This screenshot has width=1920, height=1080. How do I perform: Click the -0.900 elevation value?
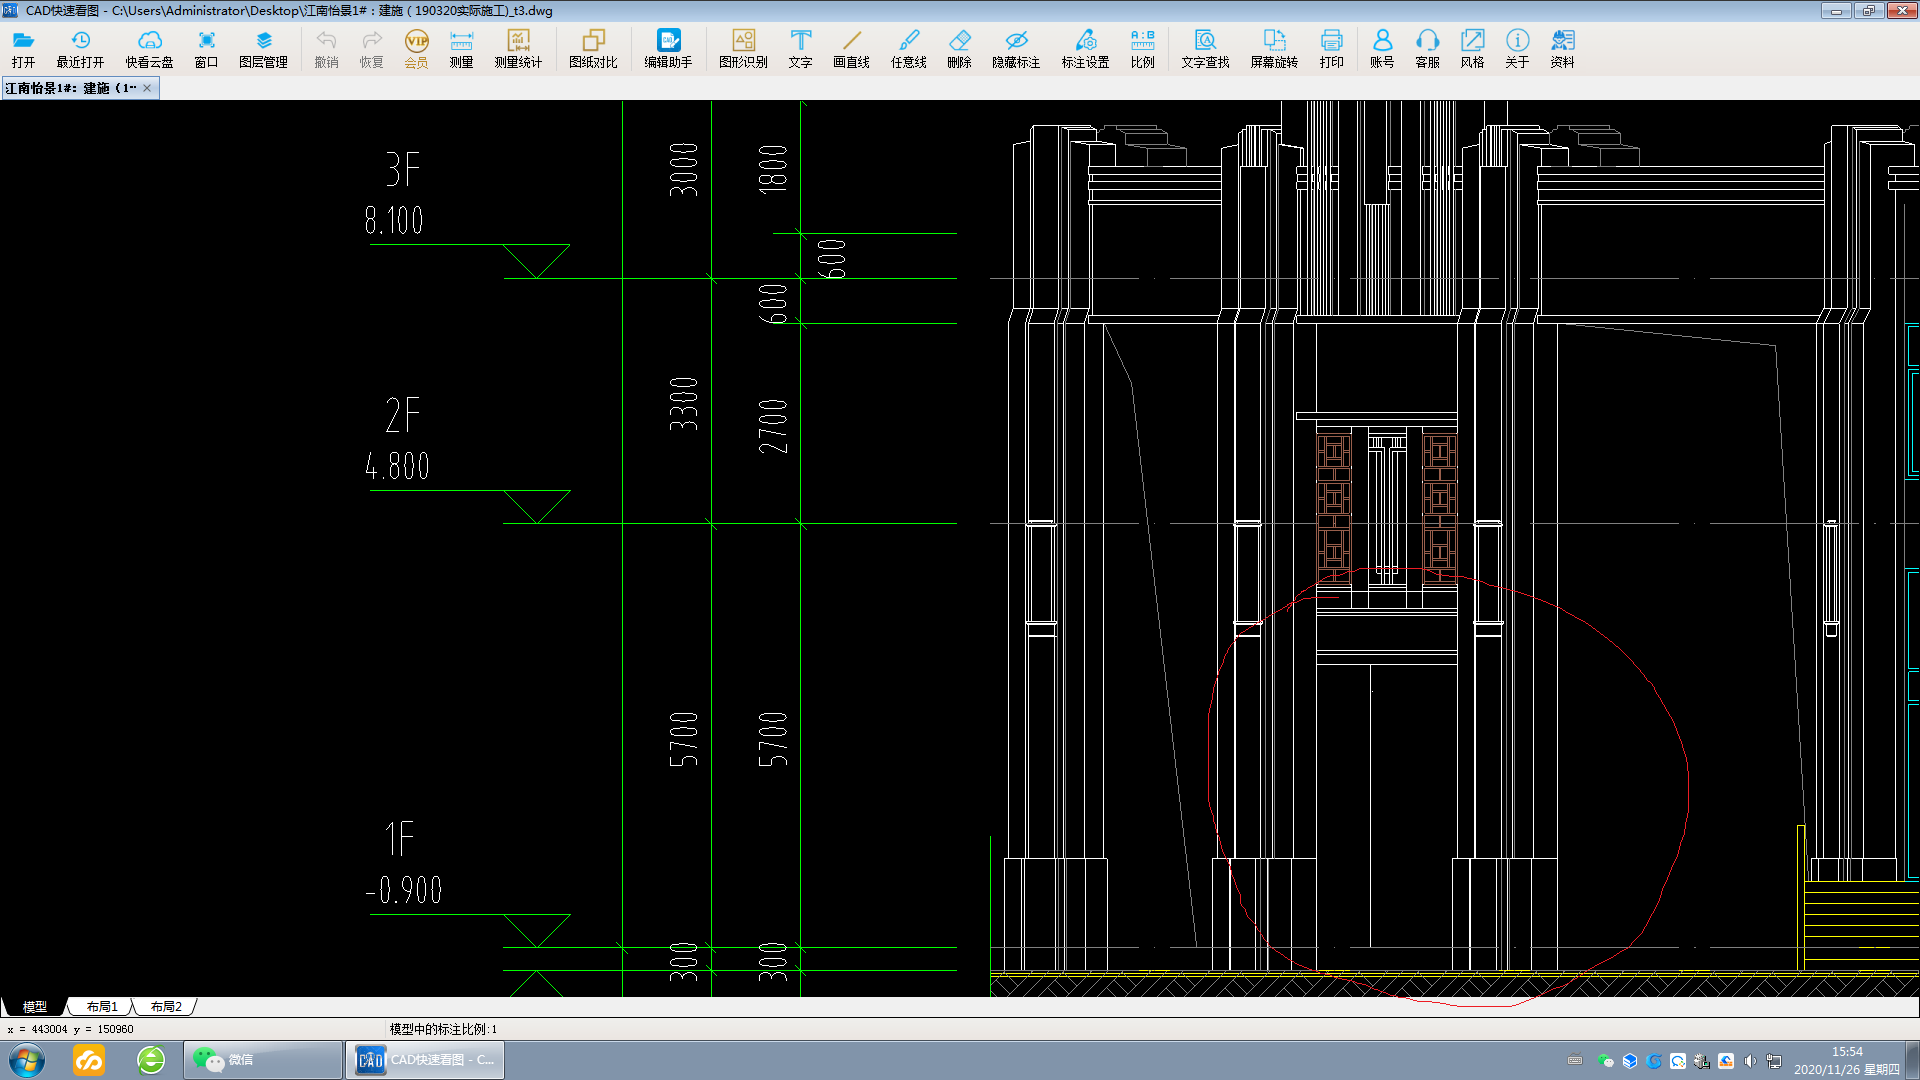404,890
